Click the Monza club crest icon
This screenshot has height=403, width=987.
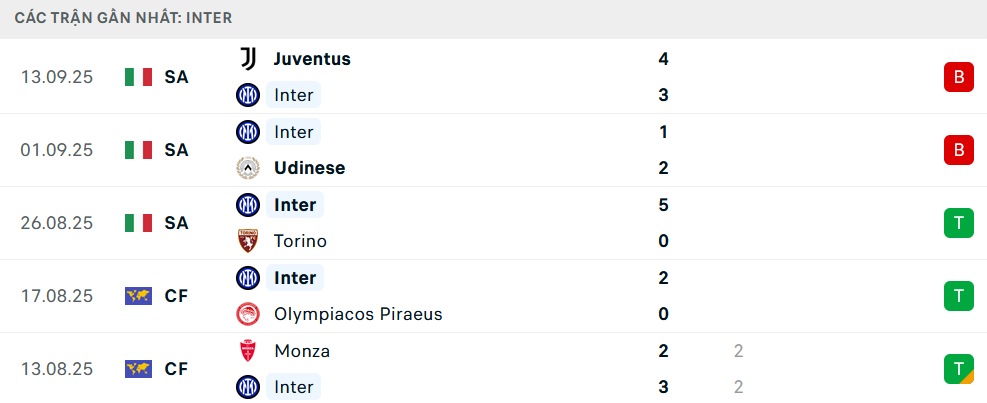pyautogui.click(x=247, y=351)
